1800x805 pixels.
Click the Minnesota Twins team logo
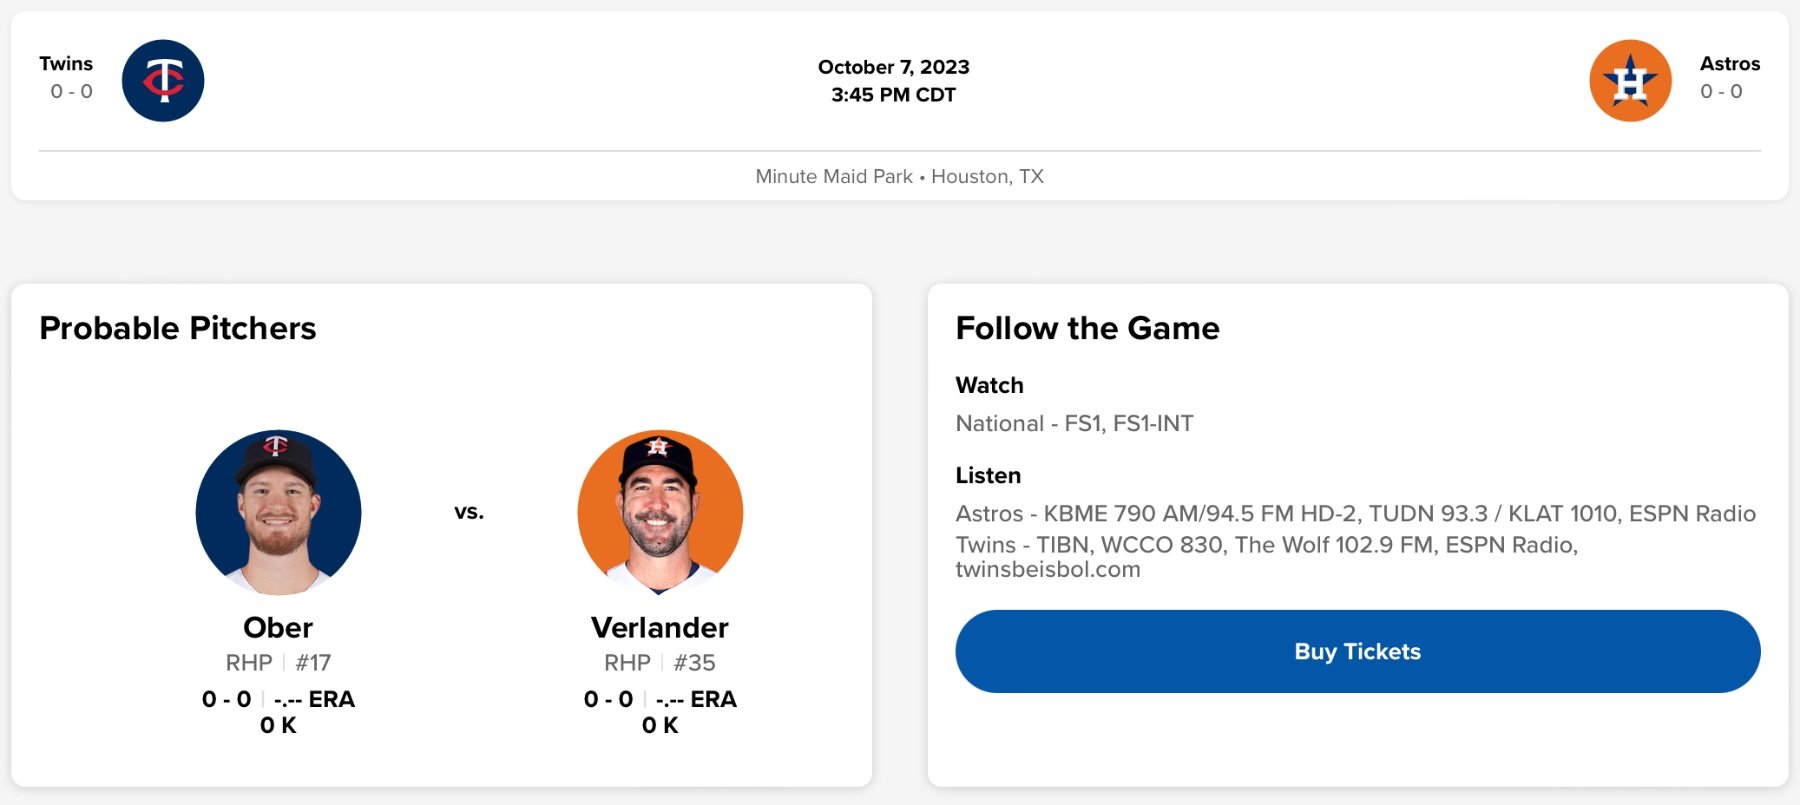coord(163,81)
